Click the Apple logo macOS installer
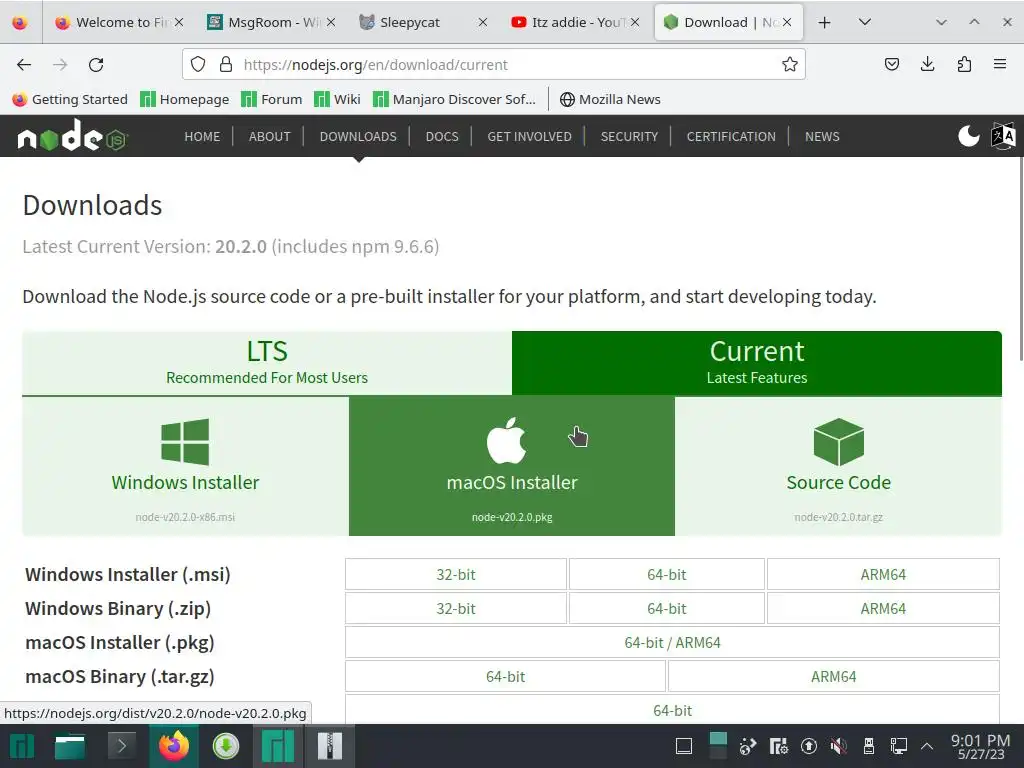 (506, 440)
